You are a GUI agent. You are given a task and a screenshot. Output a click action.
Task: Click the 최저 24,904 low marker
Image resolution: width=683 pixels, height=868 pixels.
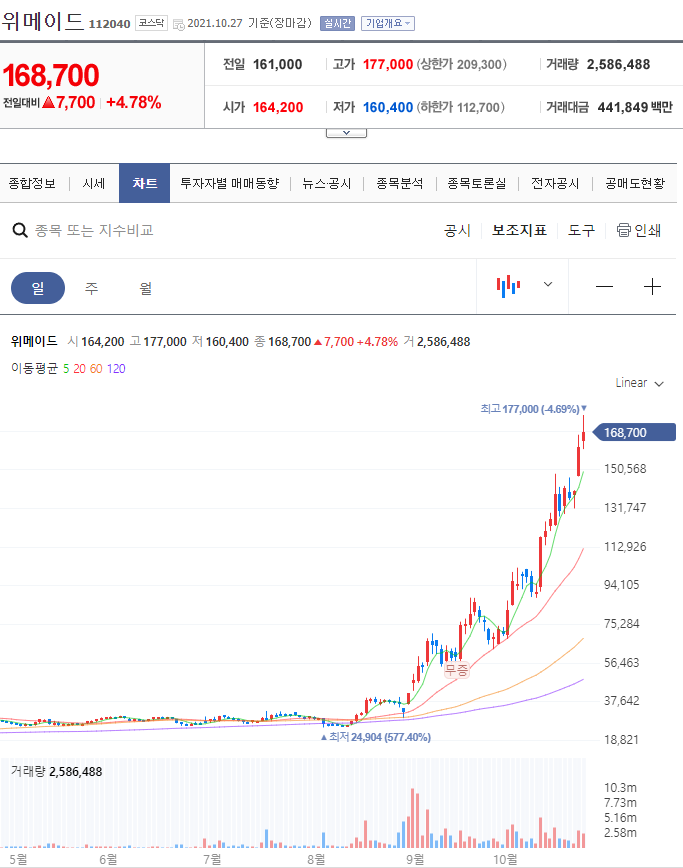click(376, 737)
